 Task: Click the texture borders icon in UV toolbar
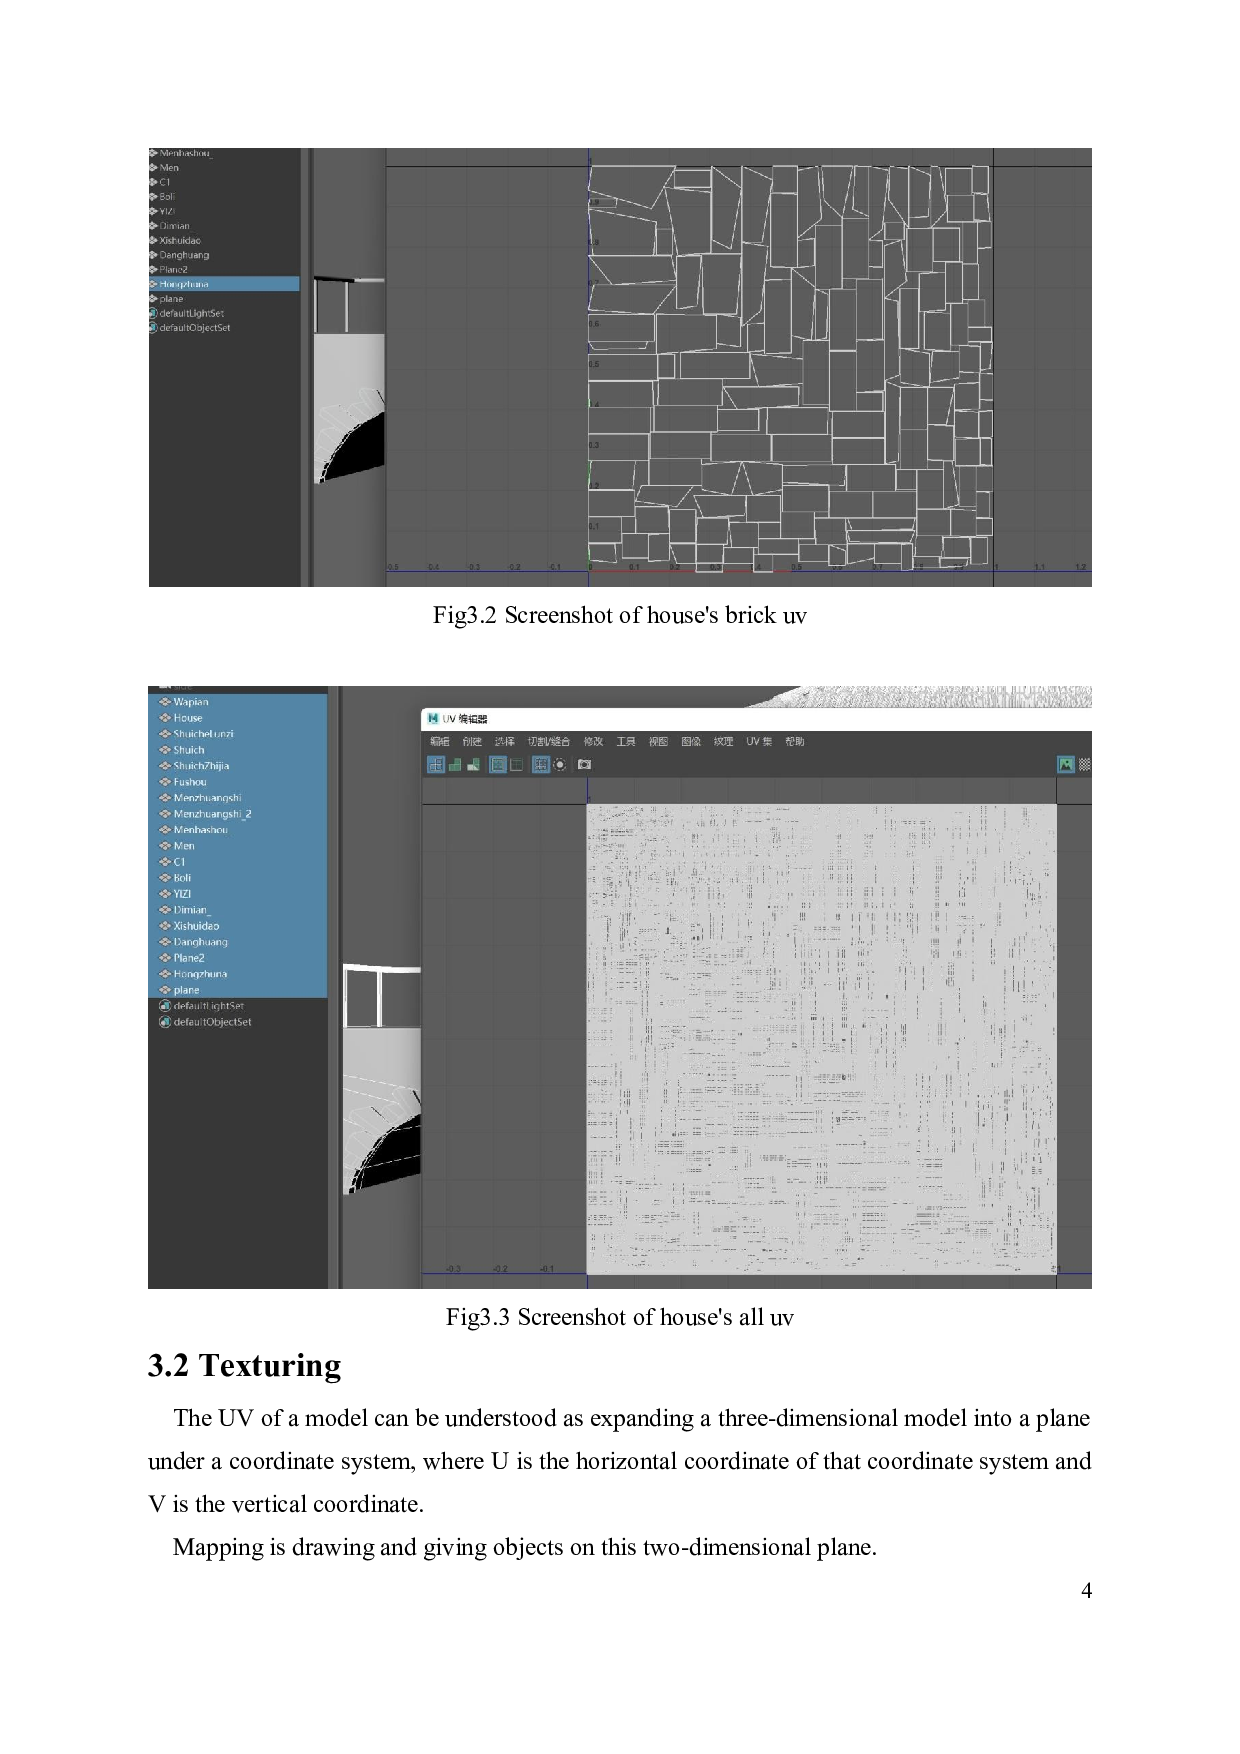tap(497, 765)
